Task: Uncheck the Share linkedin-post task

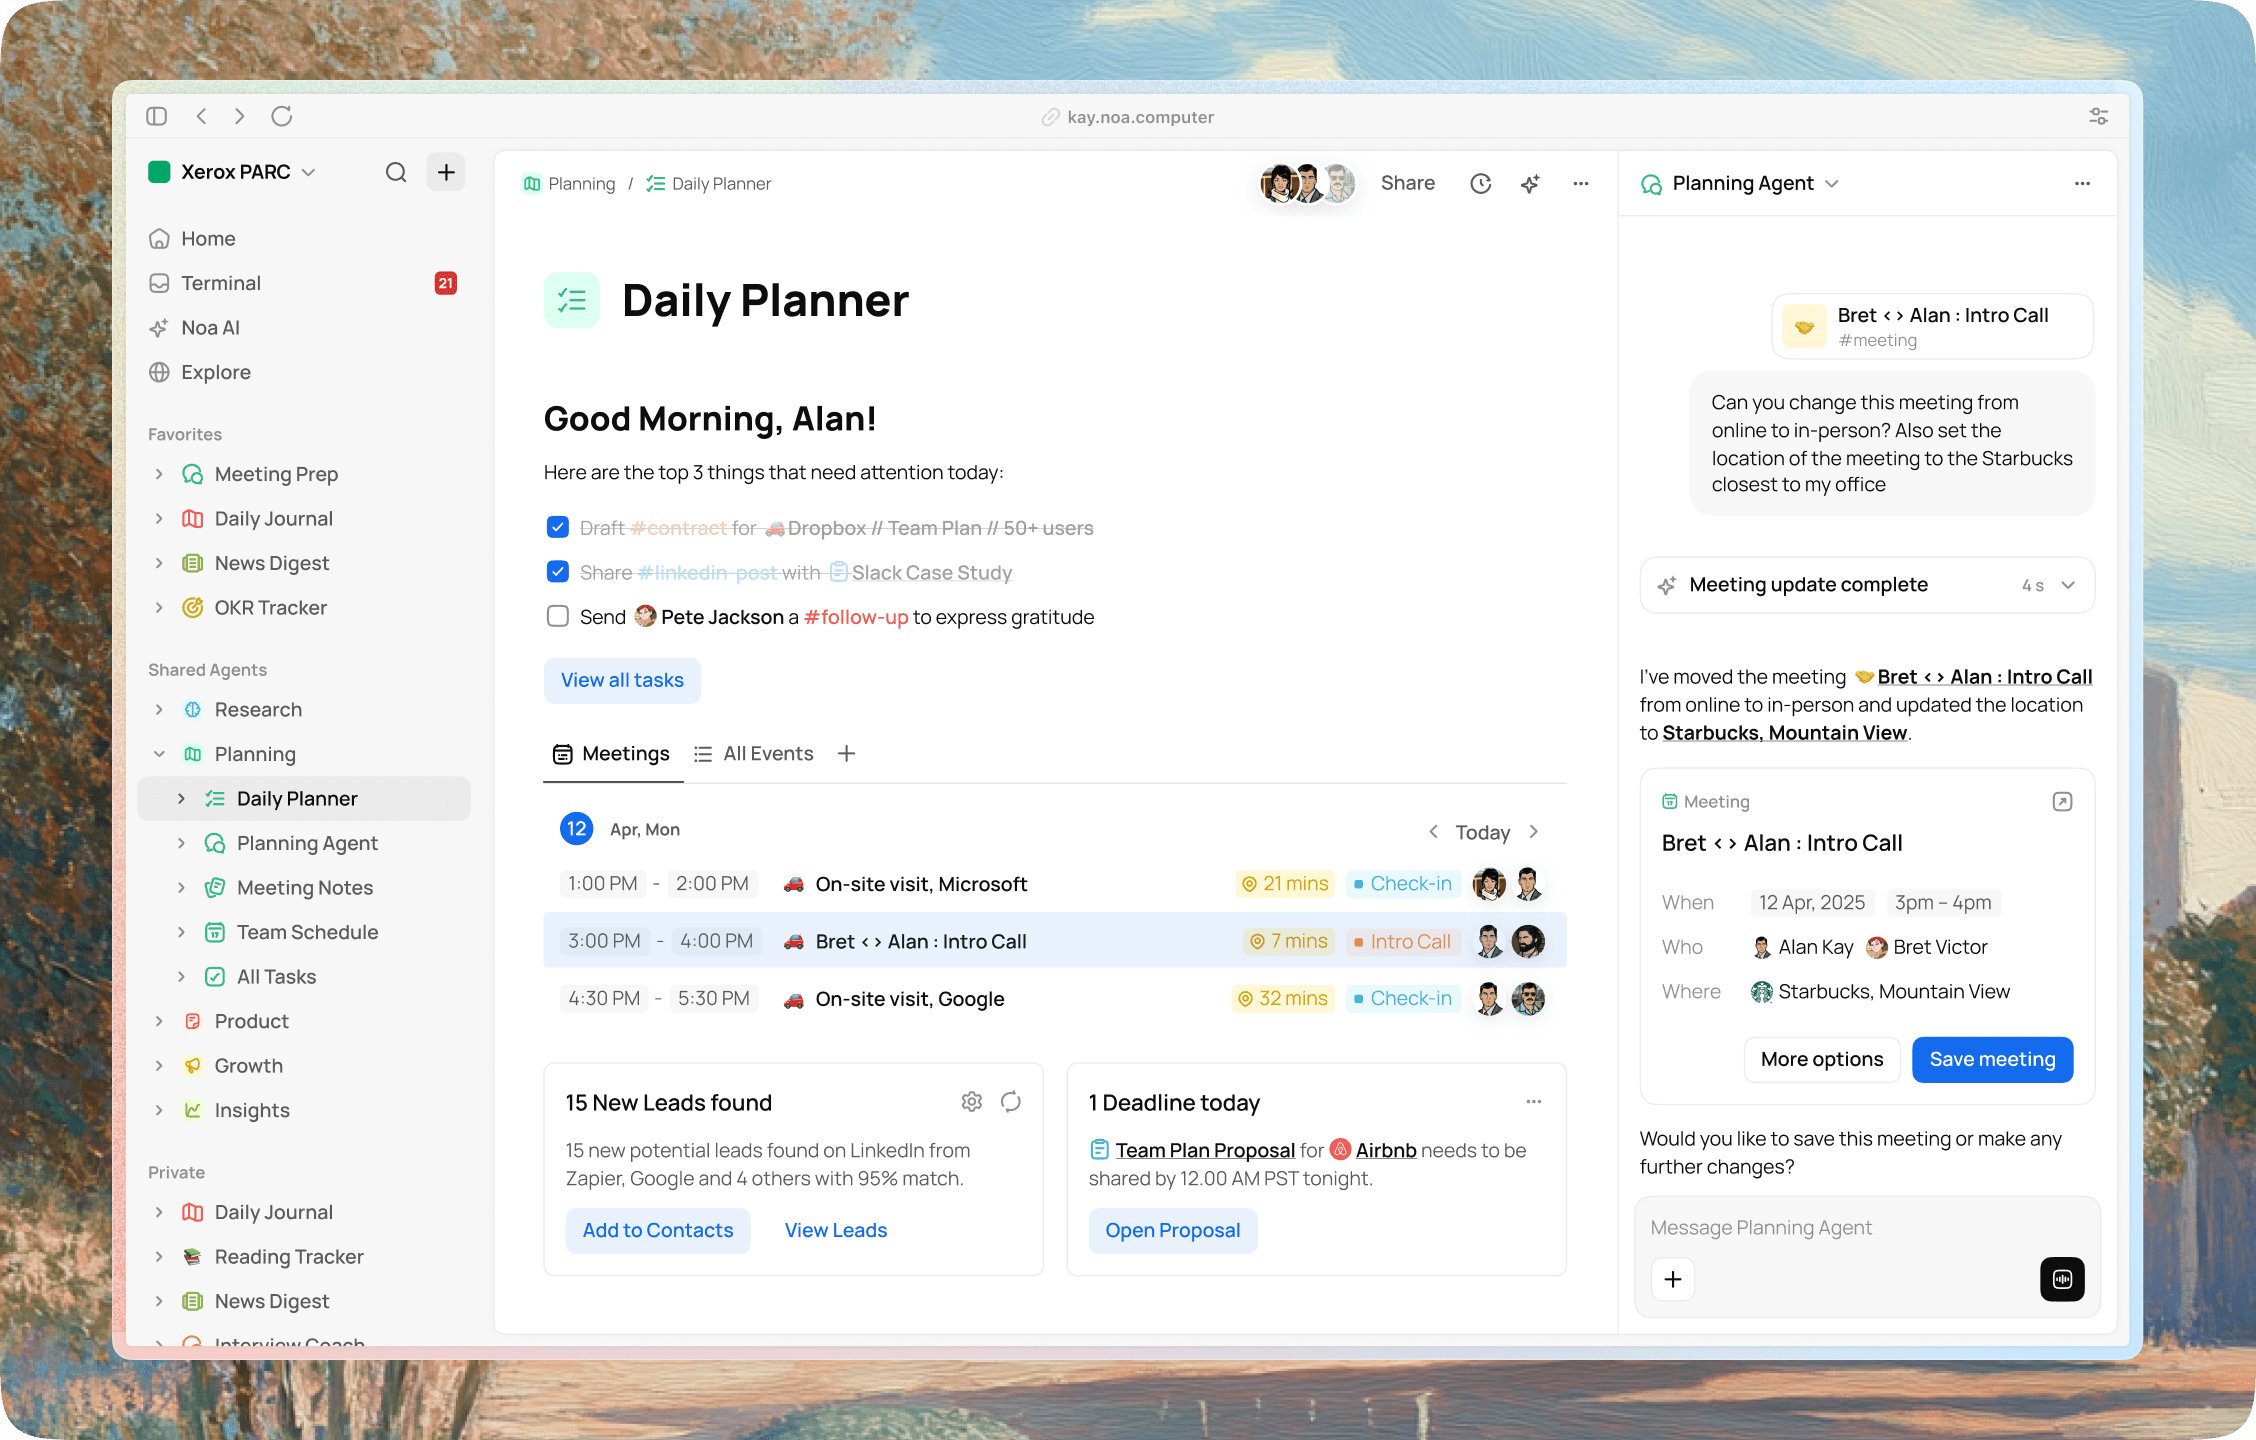Action: (558, 572)
